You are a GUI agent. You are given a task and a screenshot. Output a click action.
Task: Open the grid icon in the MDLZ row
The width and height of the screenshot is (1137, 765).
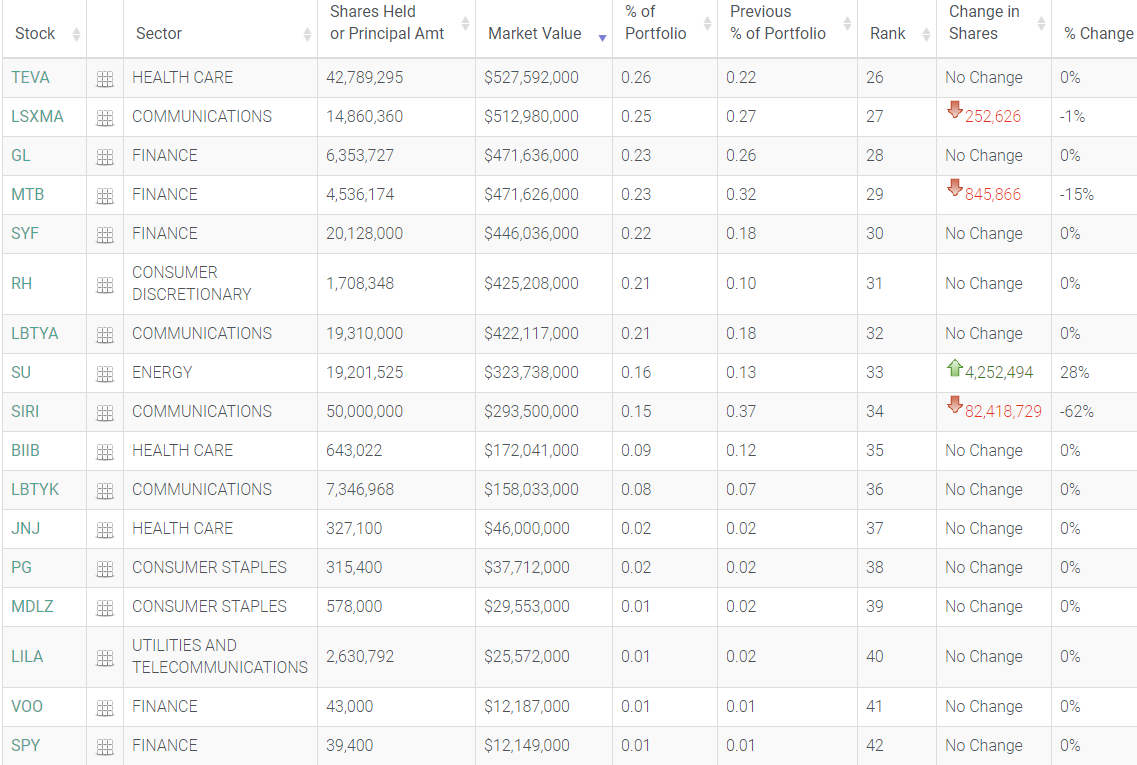105,609
